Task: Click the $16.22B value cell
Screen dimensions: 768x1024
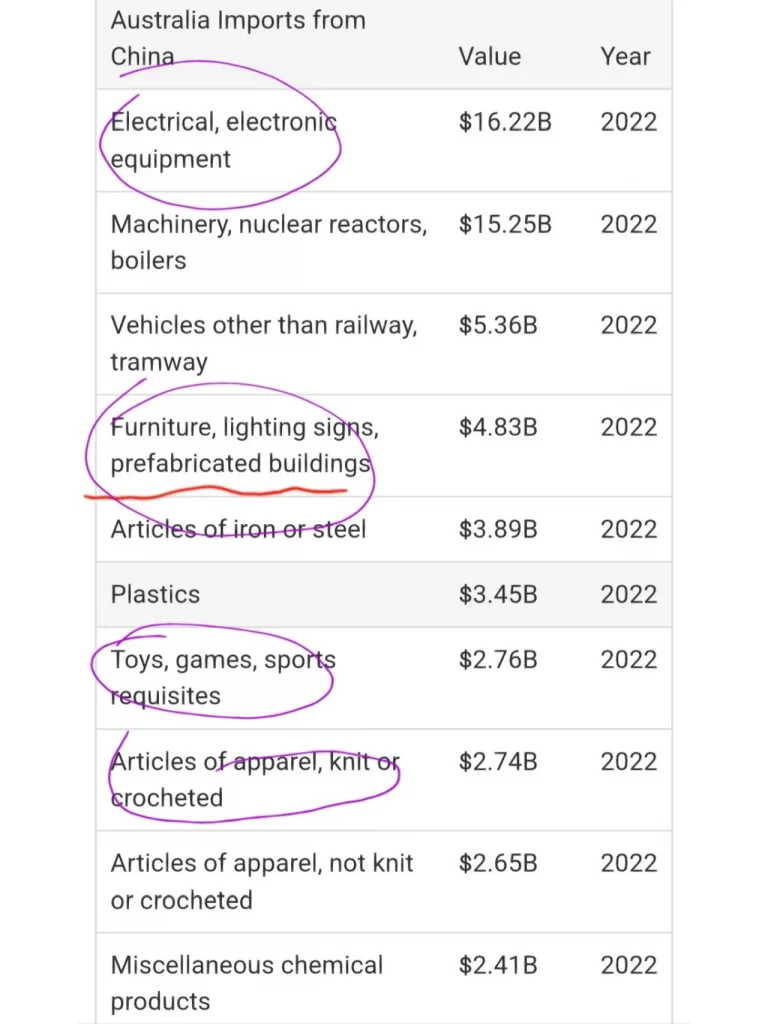Action: coord(505,122)
